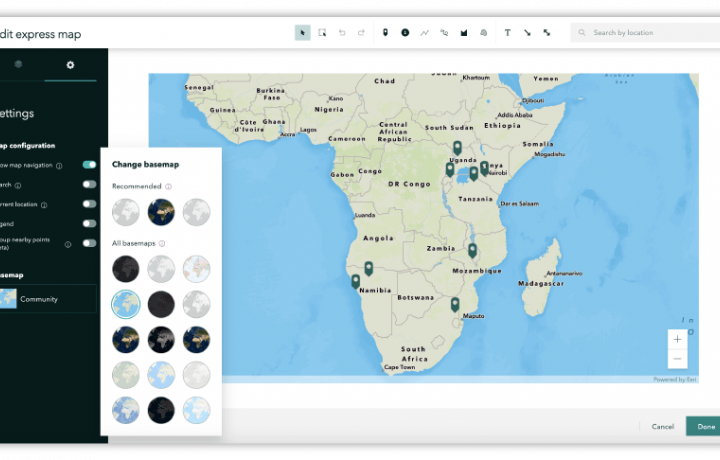Switch to the settings gear tab
Image resolution: width=720 pixels, height=460 pixels.
[70, 65]
